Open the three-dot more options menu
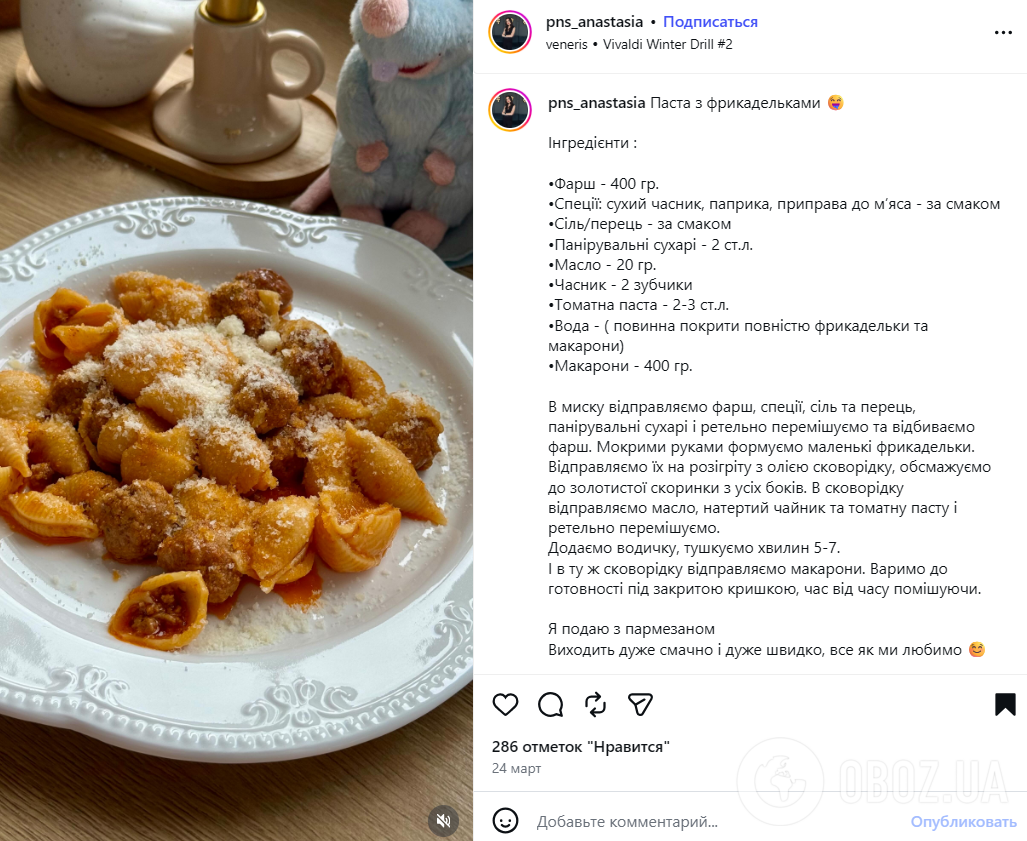This screenshot has width=1027, height=841. [x=1003, y=33]
